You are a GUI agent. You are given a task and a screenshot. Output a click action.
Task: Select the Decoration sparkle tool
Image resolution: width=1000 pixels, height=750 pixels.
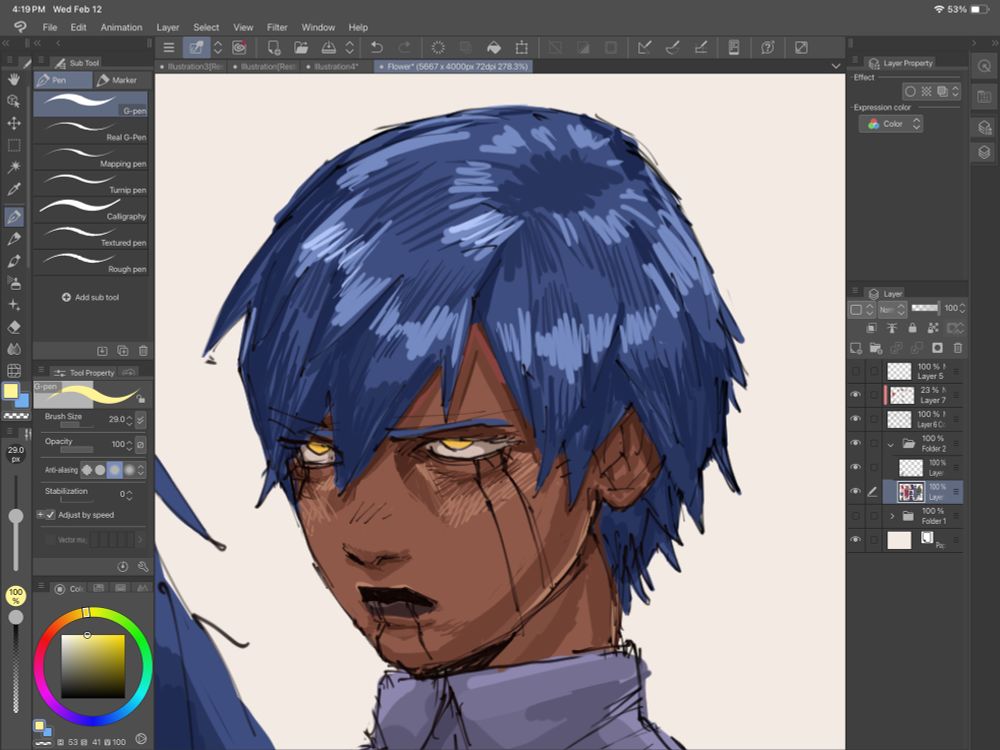click(14, 305)
